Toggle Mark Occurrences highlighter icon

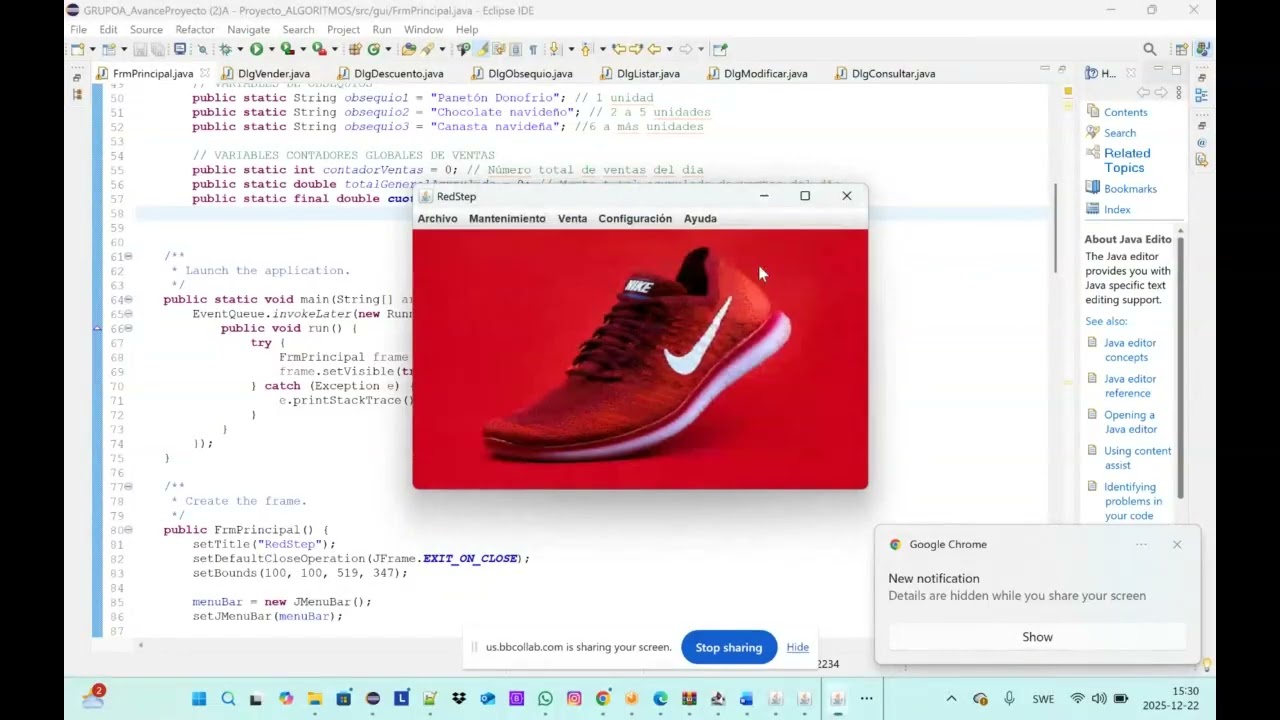click(480, 49)
